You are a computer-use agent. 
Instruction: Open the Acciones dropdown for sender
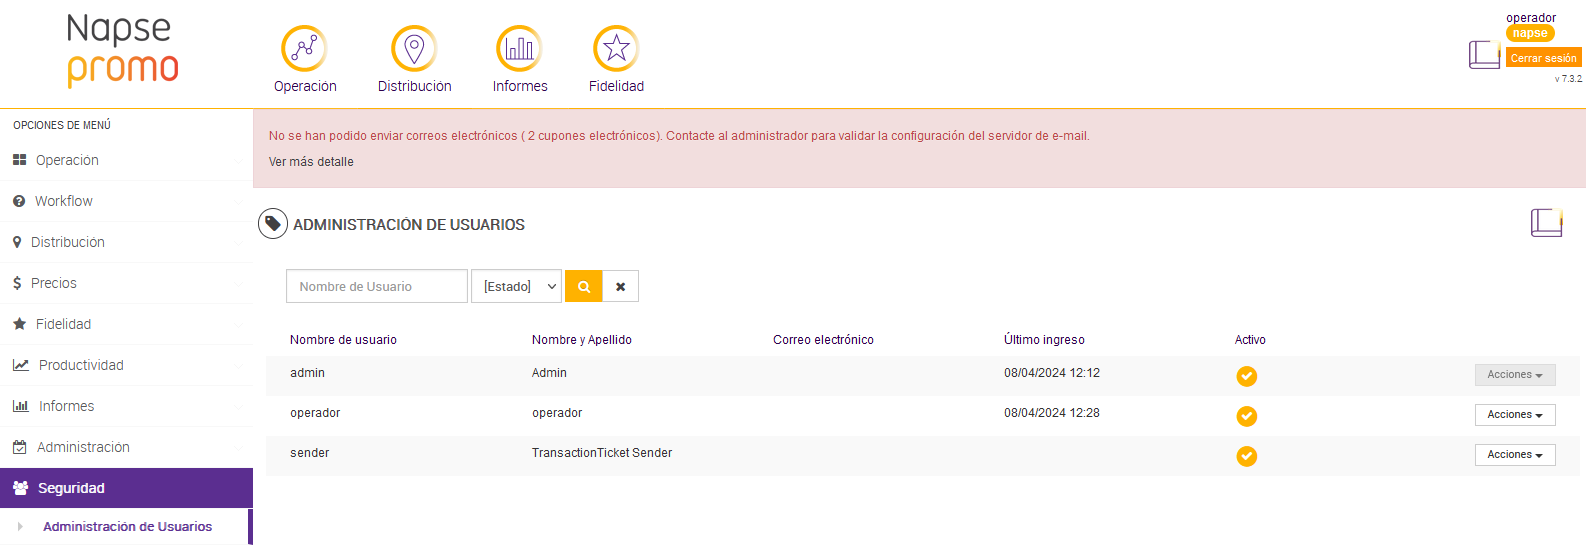[1515, 455]
